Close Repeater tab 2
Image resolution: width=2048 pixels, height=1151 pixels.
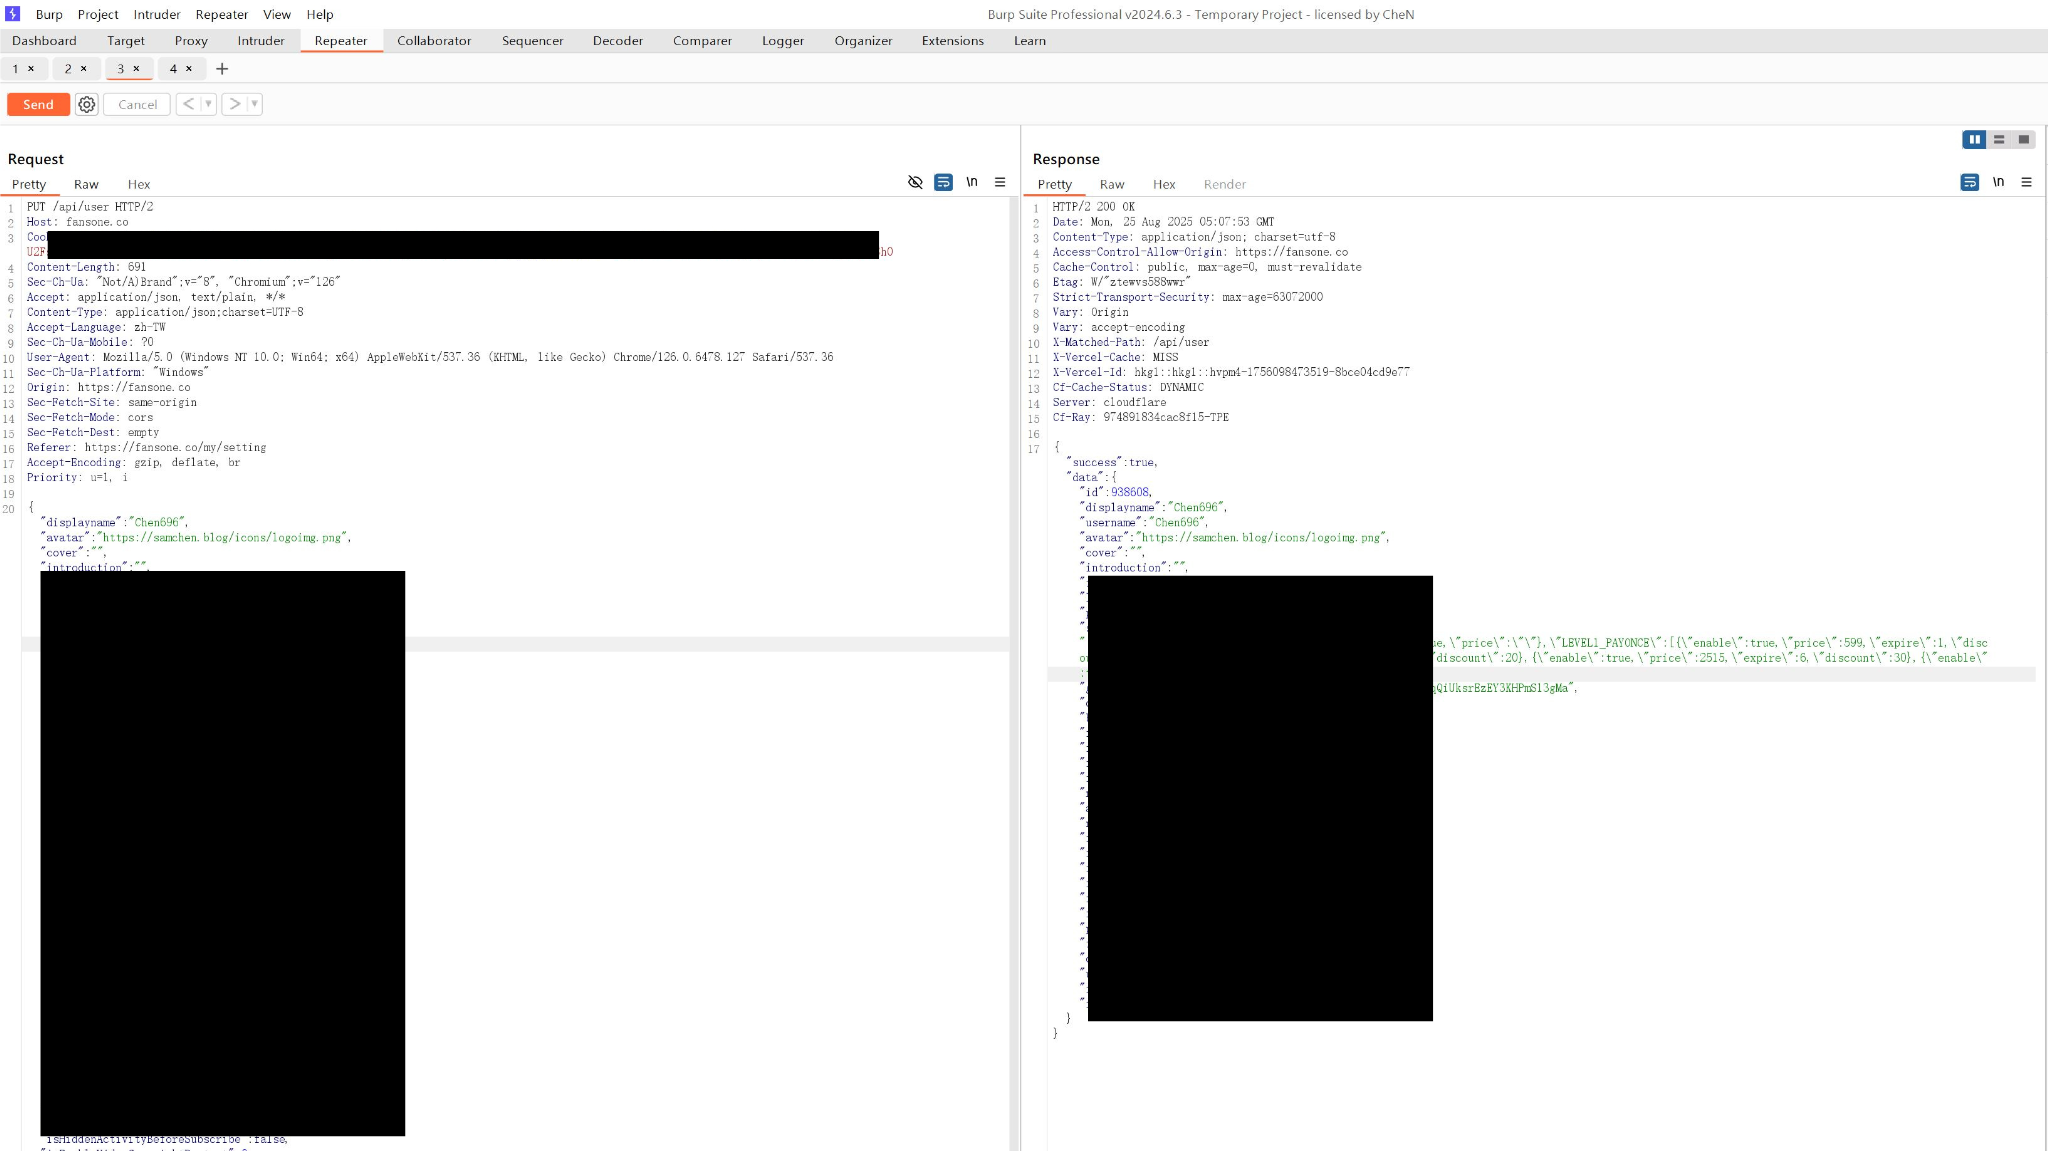click(84, 69)
